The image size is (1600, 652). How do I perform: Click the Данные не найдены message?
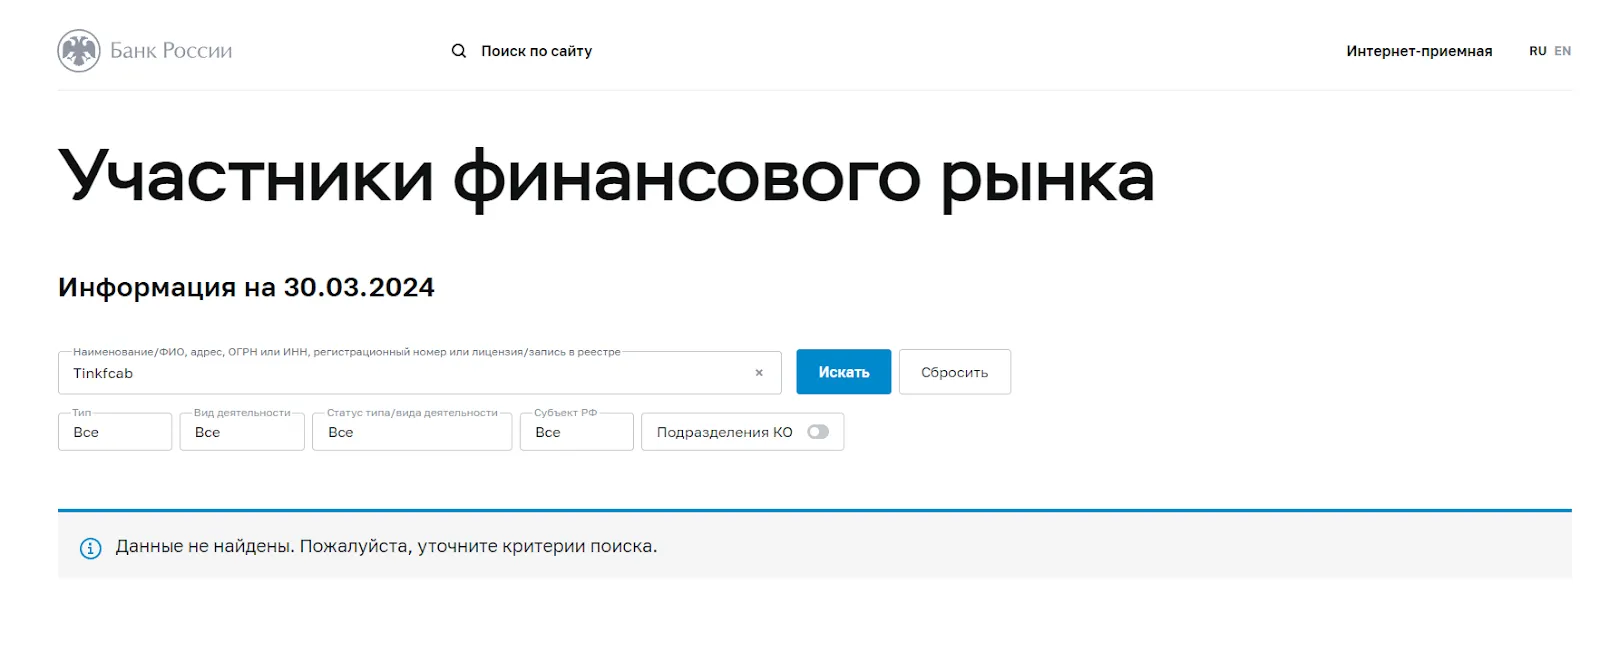(386, 547)
